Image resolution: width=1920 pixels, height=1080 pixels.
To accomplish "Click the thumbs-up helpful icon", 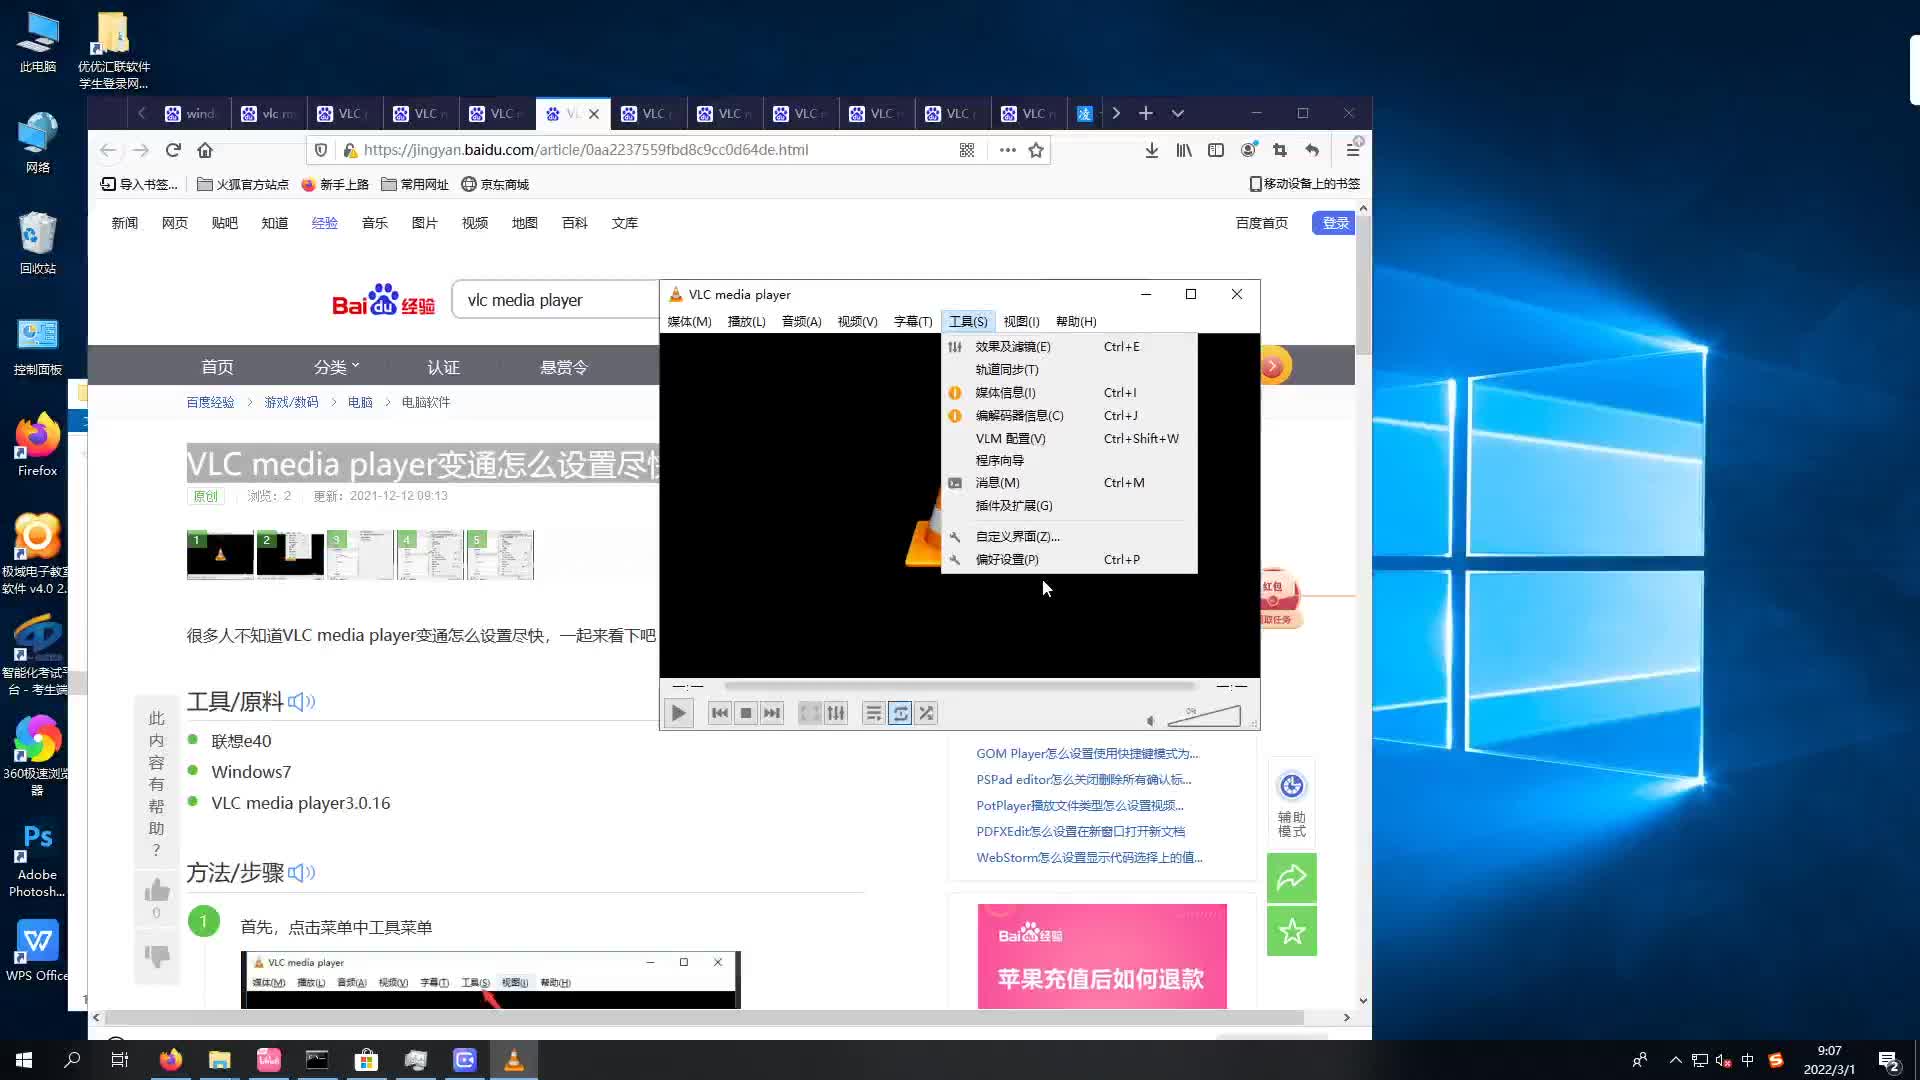I will tap(157, 890).
